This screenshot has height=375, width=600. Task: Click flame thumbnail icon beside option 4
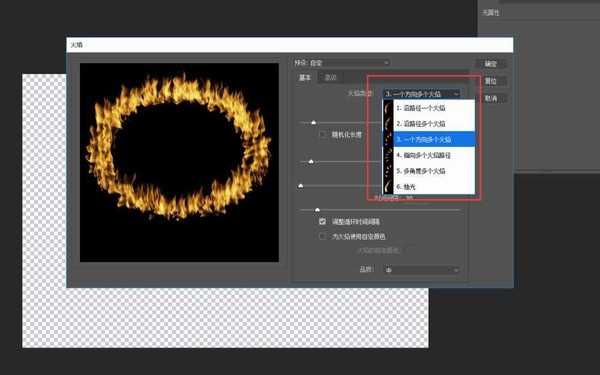click(x=388, y=155)
